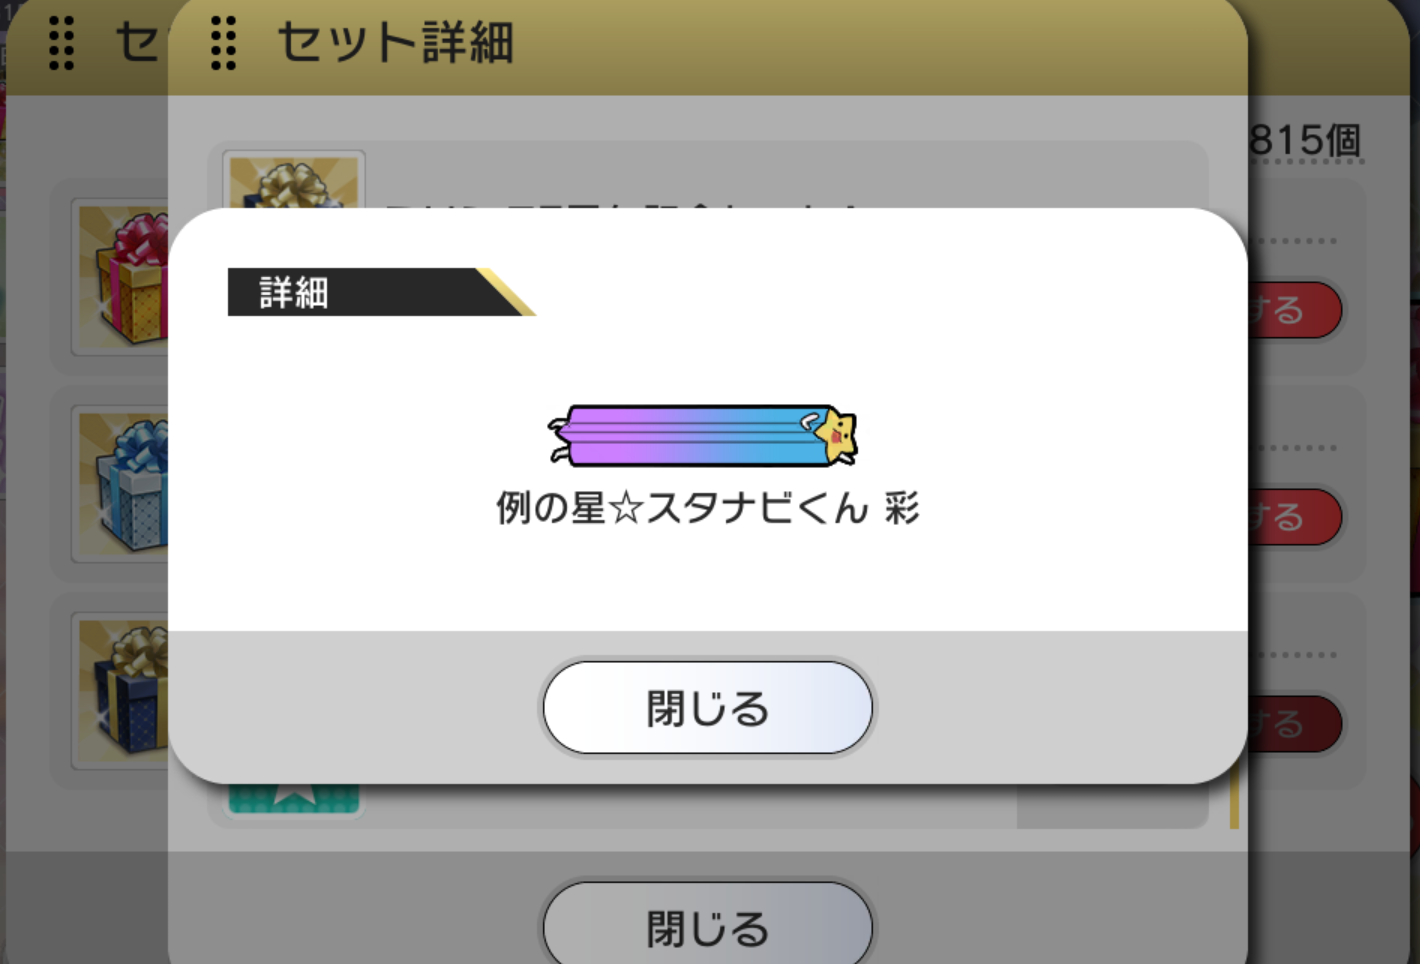The height and width of the screenshot is (964, 1420).
Task: Click the lower 閉じる button of set details
Action: [708, 925]
